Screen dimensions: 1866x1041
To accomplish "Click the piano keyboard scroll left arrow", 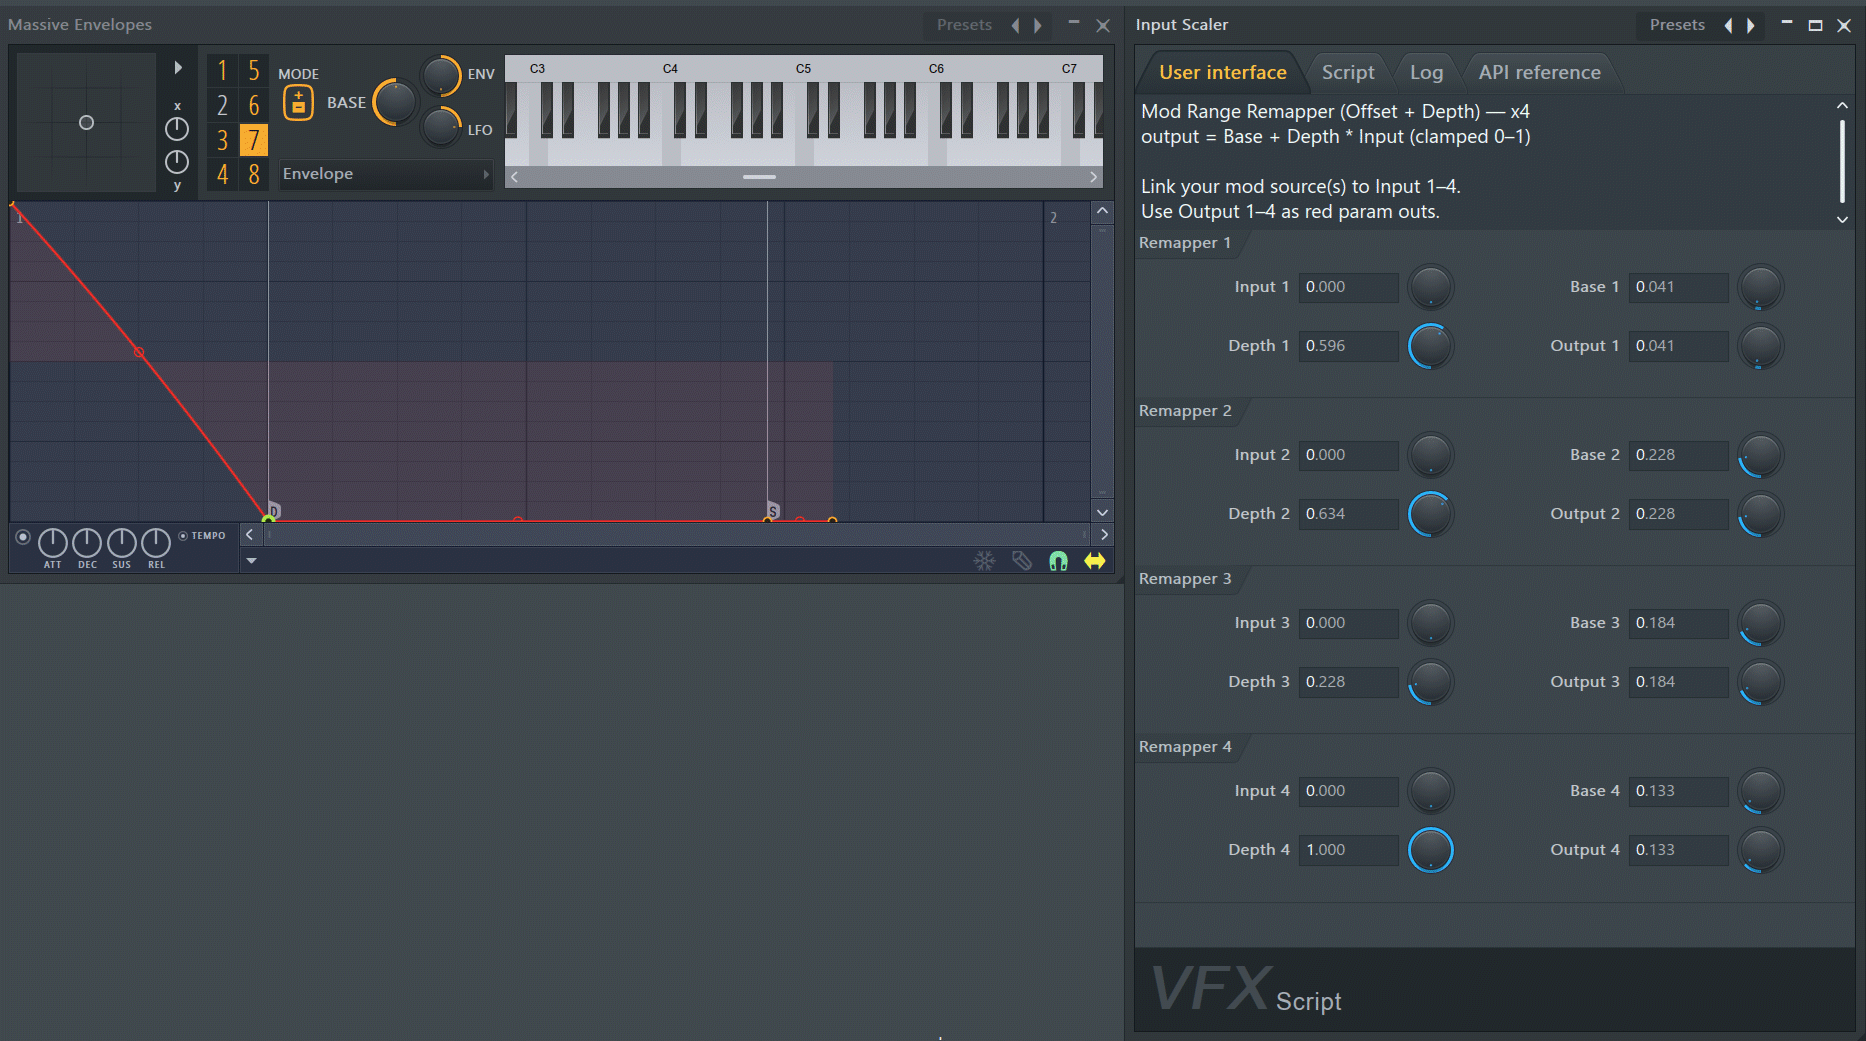I will click(514, 177).
